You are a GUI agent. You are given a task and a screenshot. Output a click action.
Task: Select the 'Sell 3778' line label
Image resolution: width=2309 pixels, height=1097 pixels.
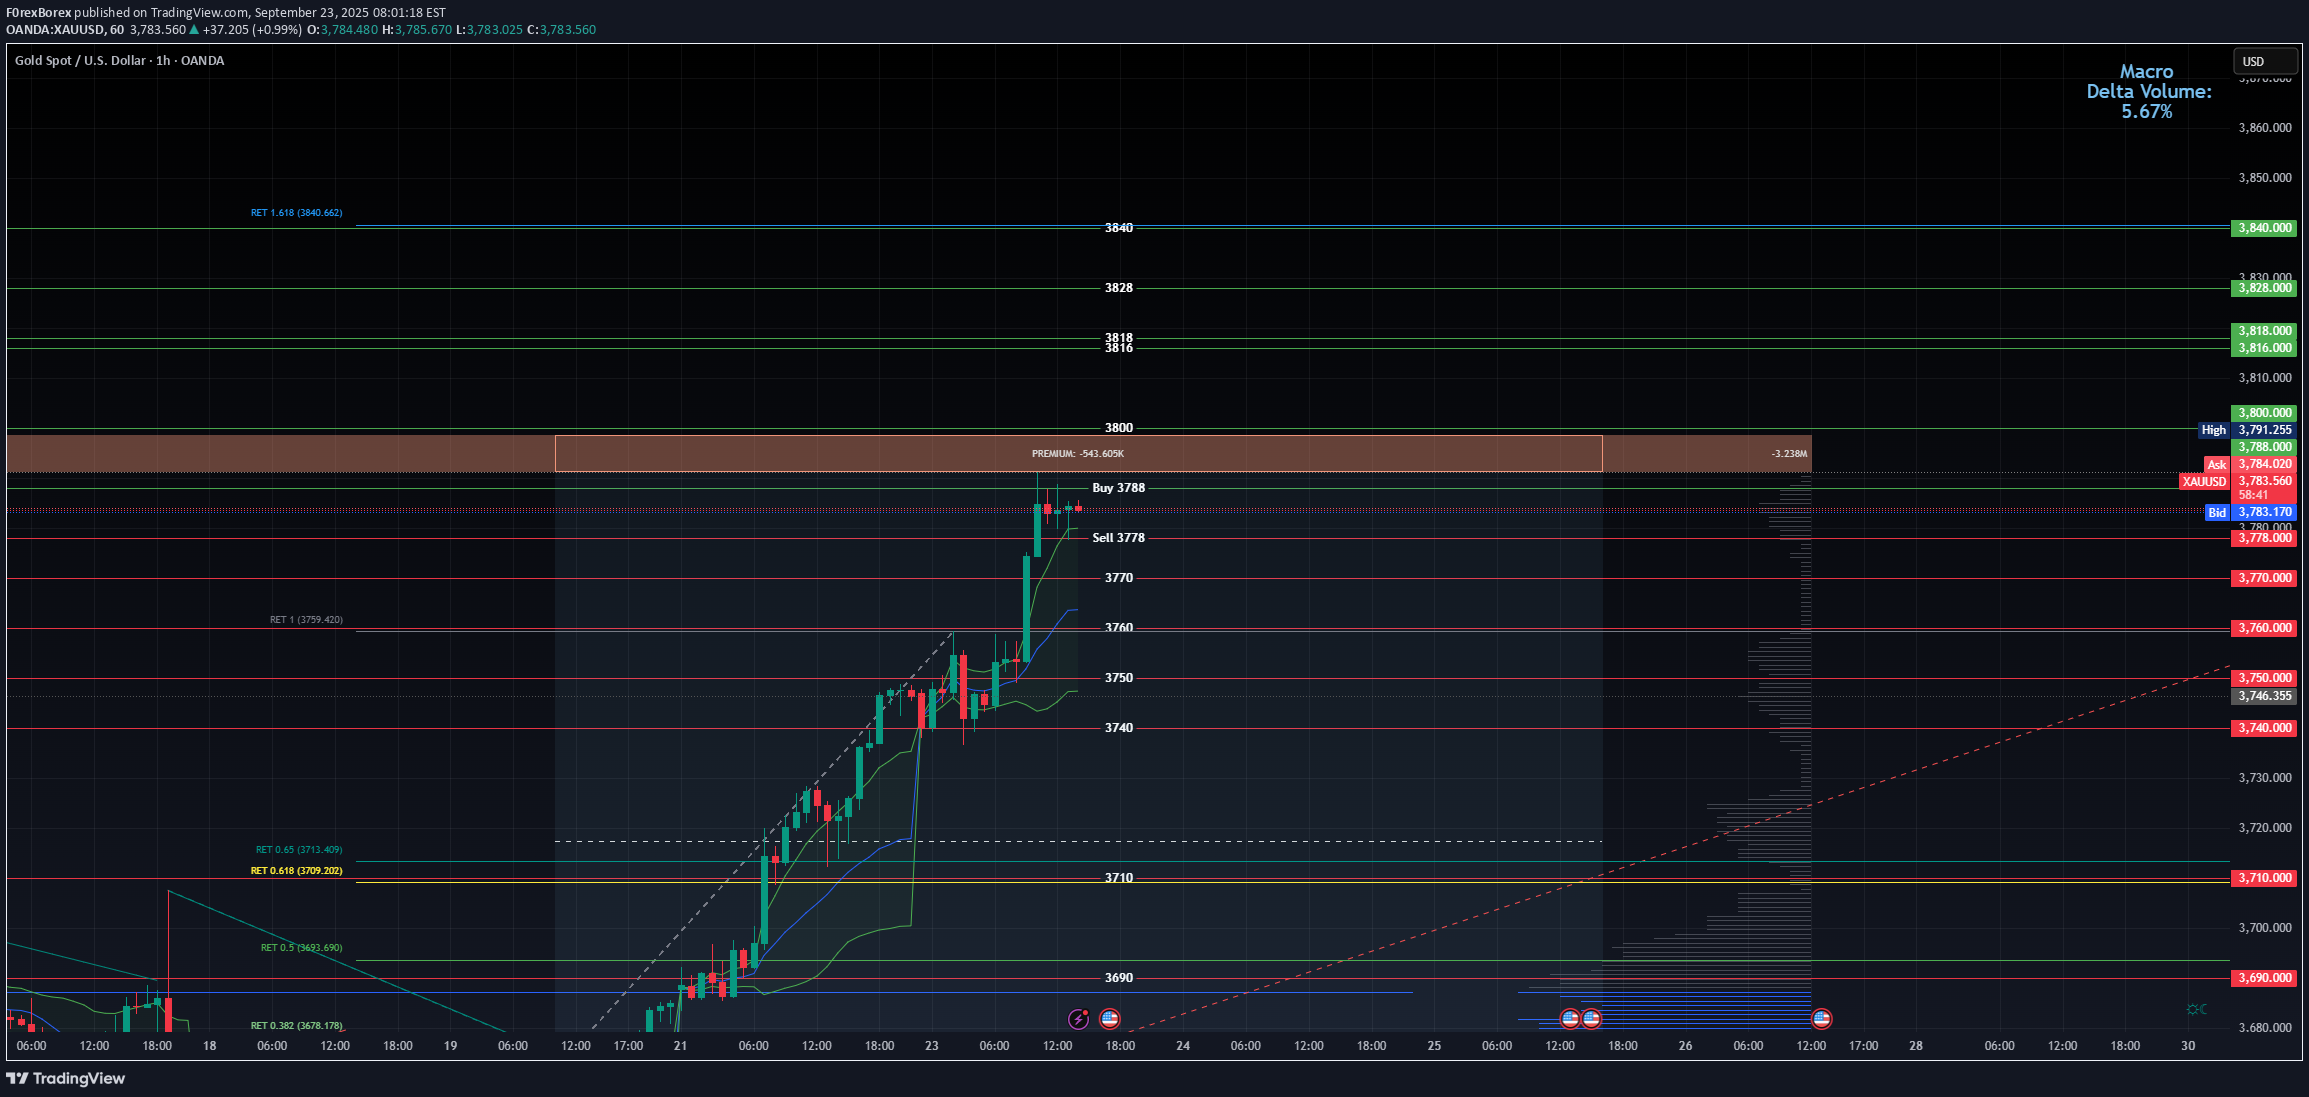pos(1118,538)
